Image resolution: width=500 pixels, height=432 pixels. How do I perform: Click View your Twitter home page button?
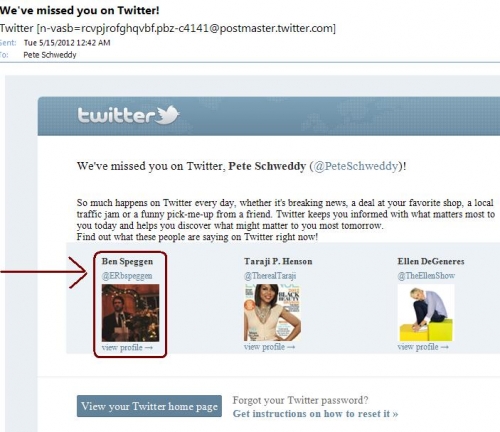click(x=149, y=406)
